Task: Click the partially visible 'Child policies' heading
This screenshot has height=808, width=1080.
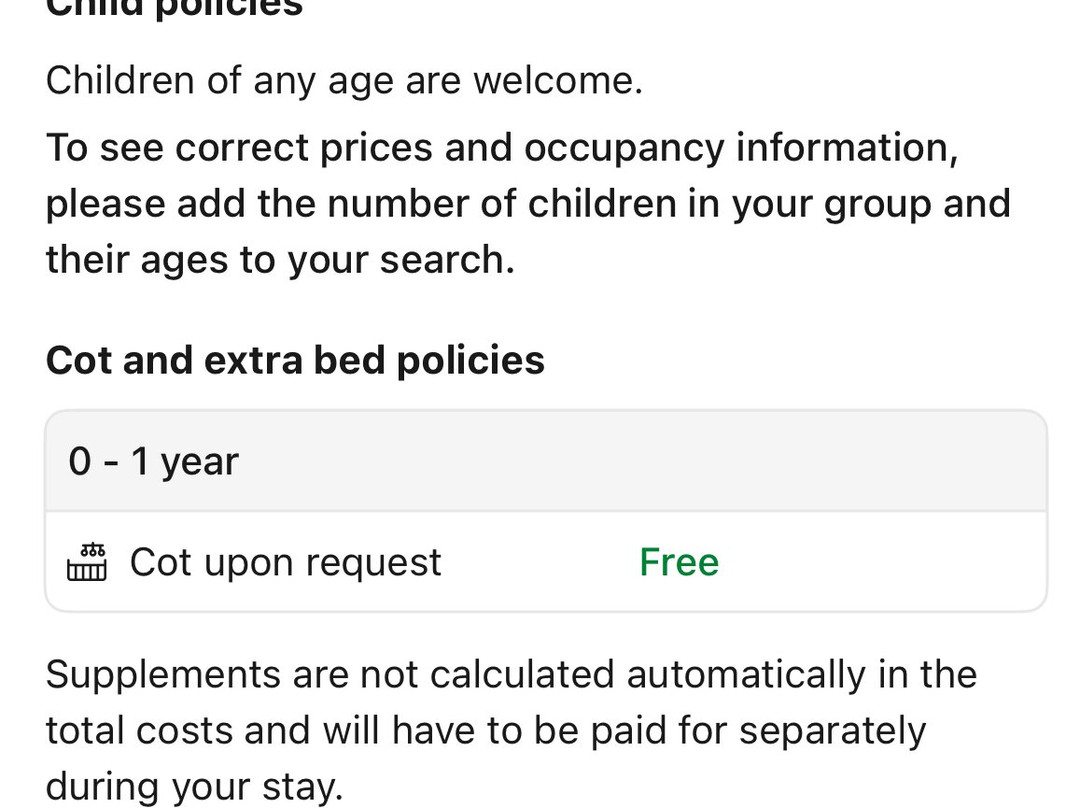Action: tap(174, 8)
